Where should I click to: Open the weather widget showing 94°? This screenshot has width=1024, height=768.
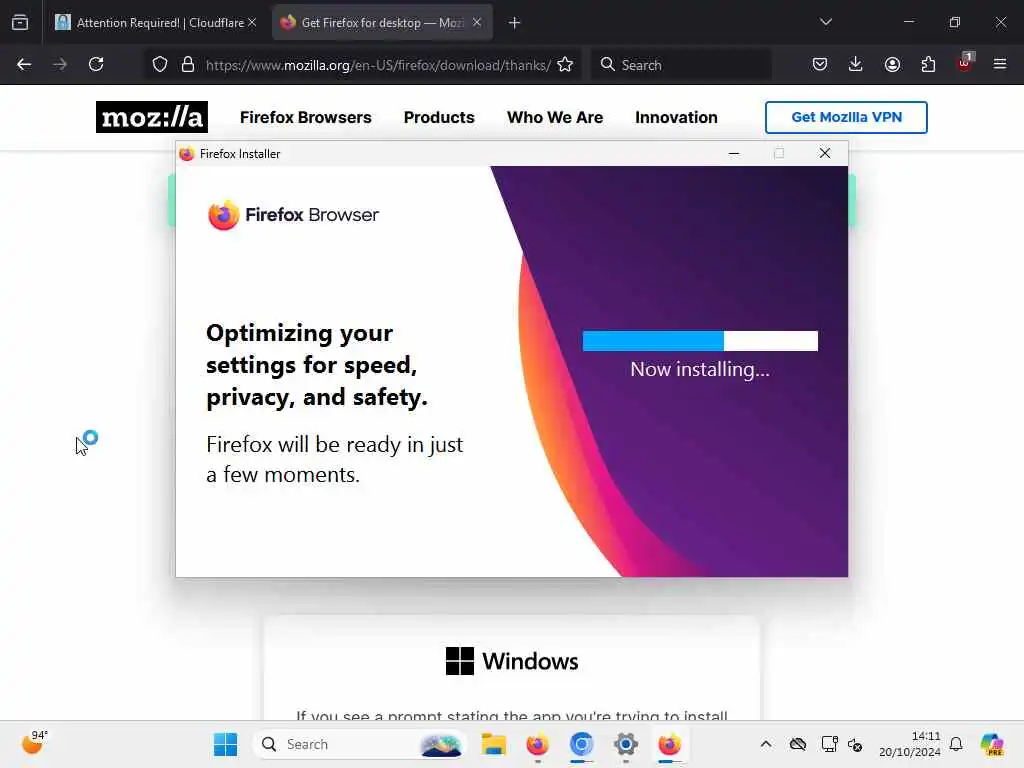pyautogui.click(x=34, y=743)
